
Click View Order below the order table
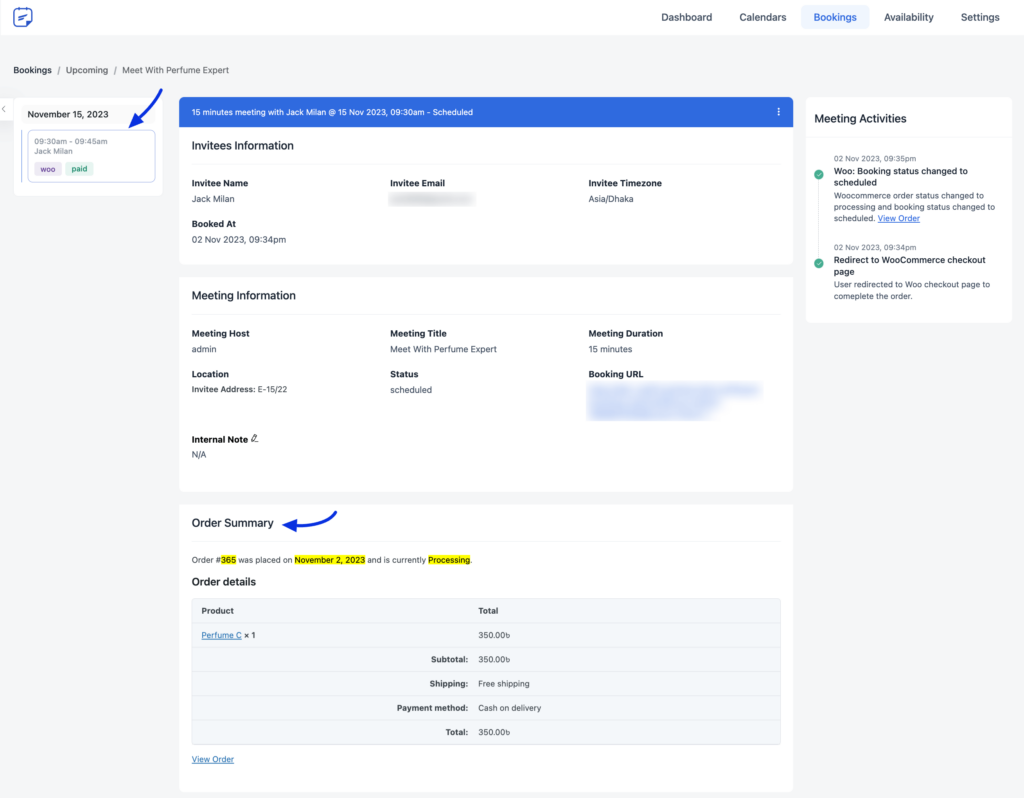click(213, 759)
